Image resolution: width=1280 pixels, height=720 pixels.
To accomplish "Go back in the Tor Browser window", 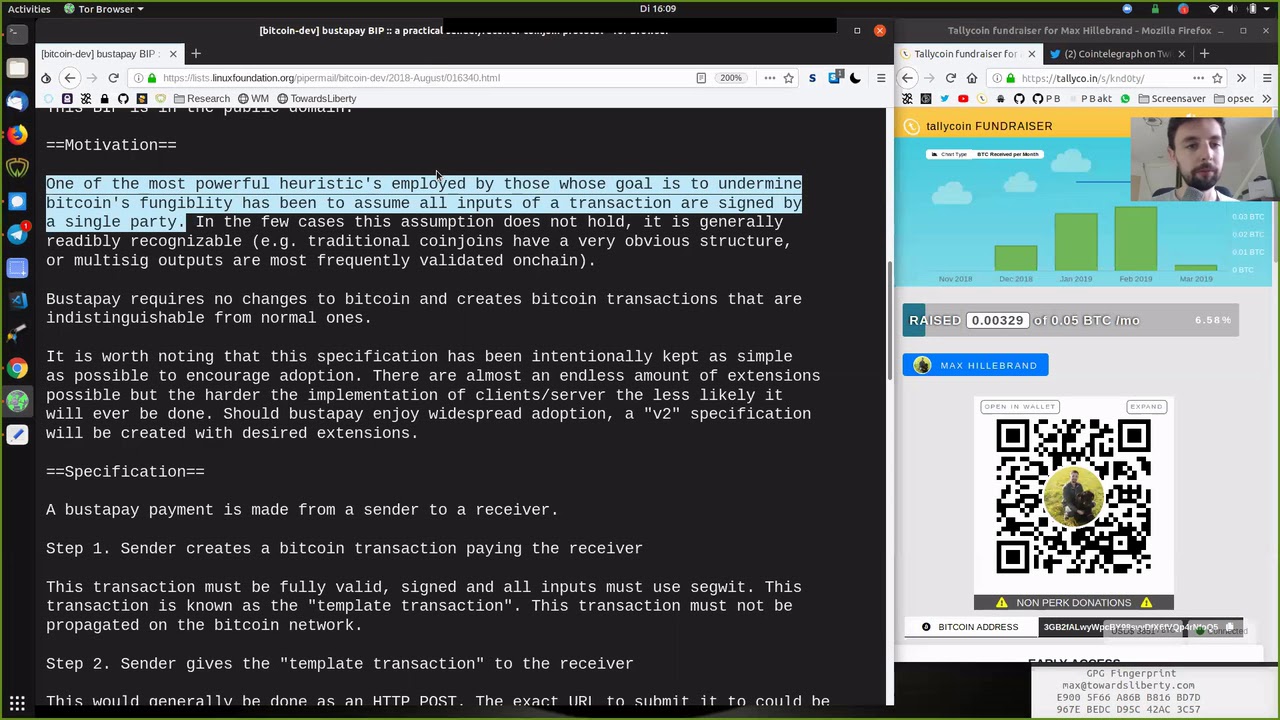I will pyautogui.click(x=69, y=78).
